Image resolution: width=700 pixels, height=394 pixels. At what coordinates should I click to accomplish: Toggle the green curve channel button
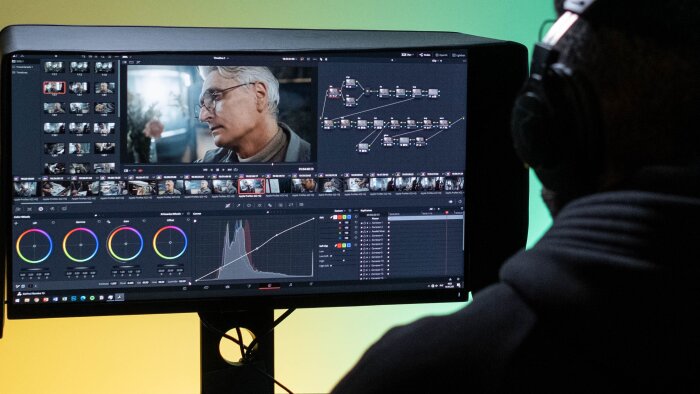pyautogui.click(x=344, y=217)
